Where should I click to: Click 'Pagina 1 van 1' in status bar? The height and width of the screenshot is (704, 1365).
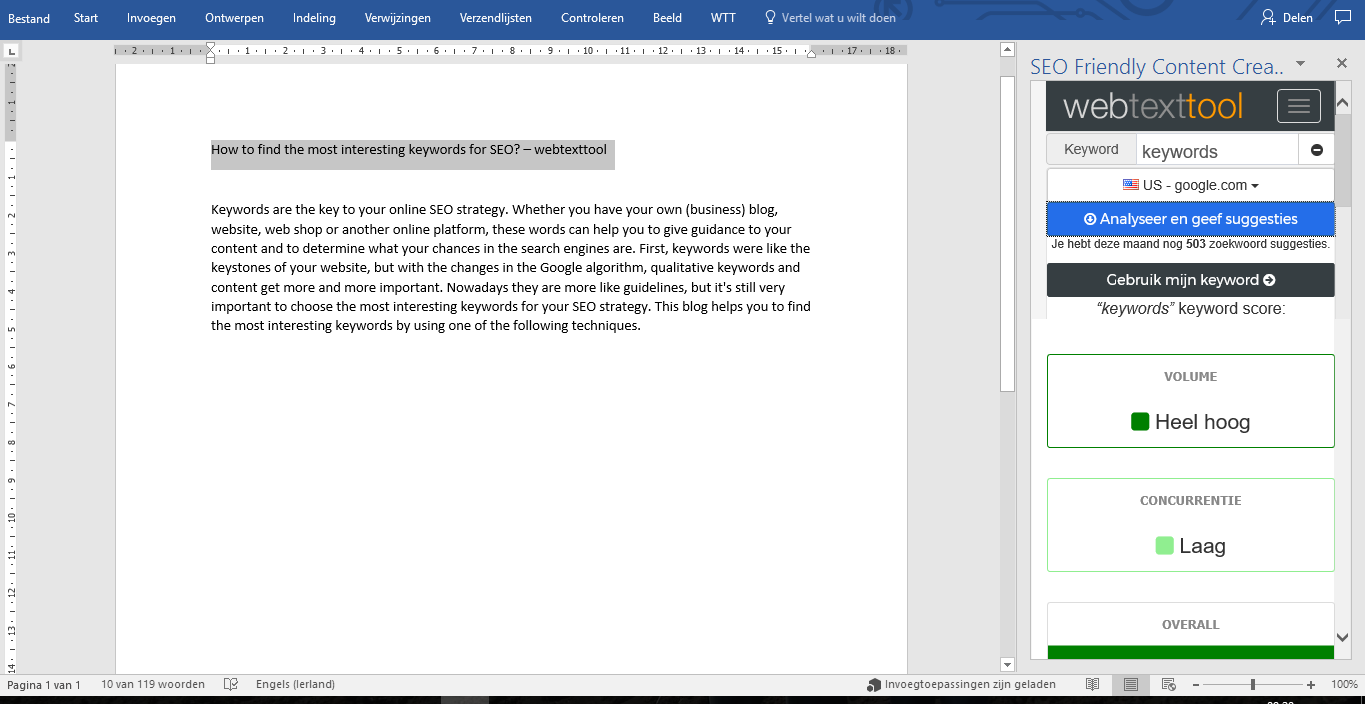coord(44,685)
